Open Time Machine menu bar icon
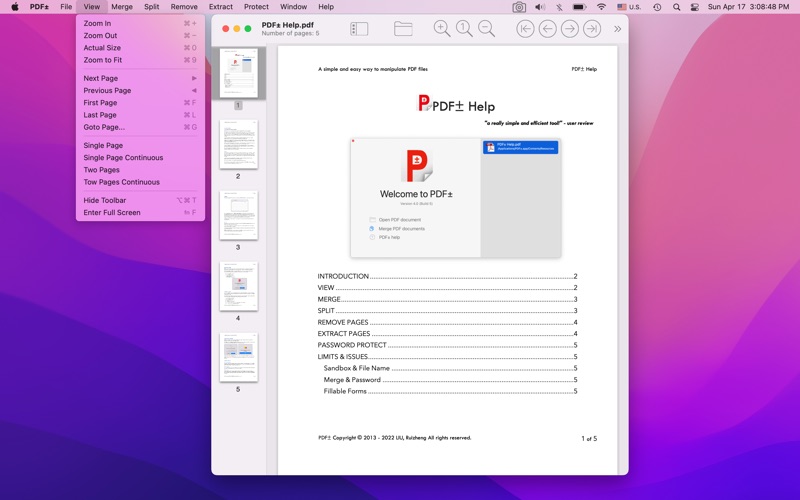 point(657,7)
